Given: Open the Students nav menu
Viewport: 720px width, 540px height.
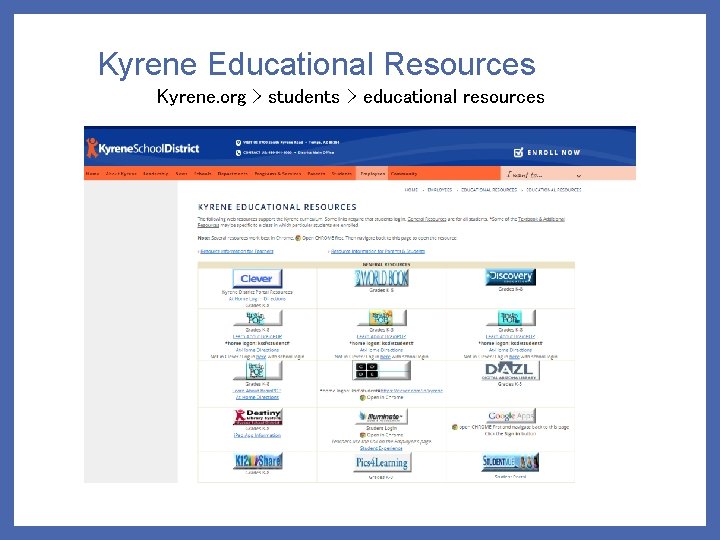Looking at the screenshot, I should 342,174.
